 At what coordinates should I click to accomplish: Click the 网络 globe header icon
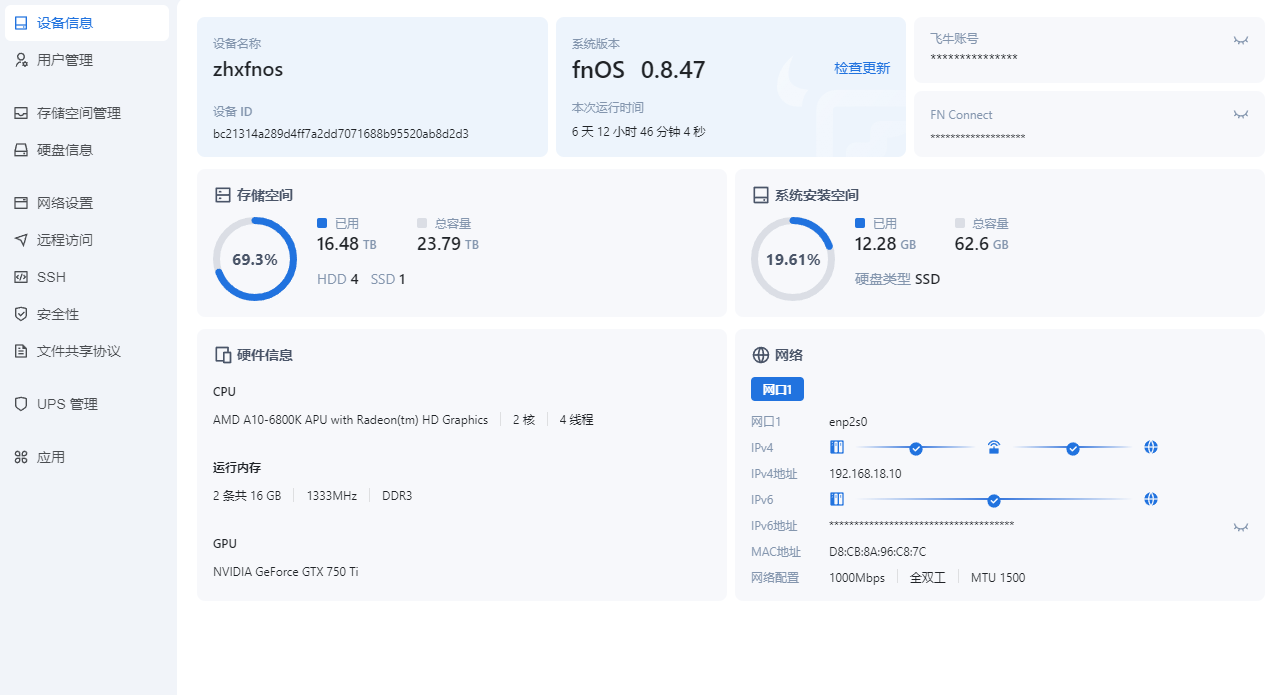(x=761, y=355)
